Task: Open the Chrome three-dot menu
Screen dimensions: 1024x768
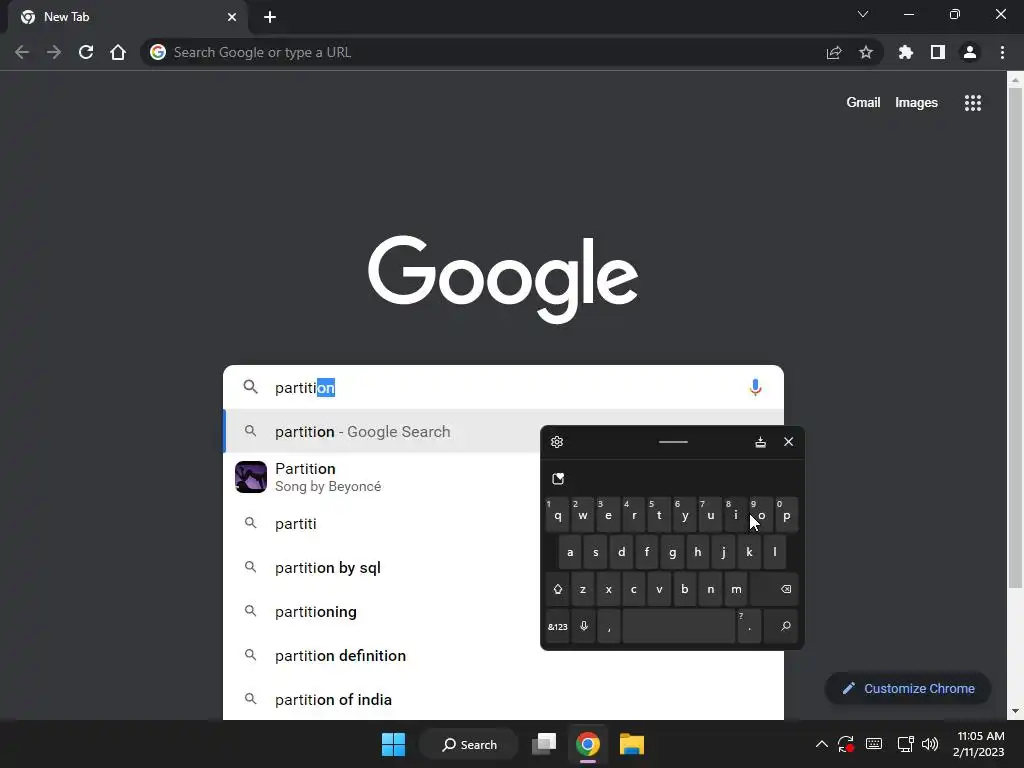Action: pos(1002,52)
